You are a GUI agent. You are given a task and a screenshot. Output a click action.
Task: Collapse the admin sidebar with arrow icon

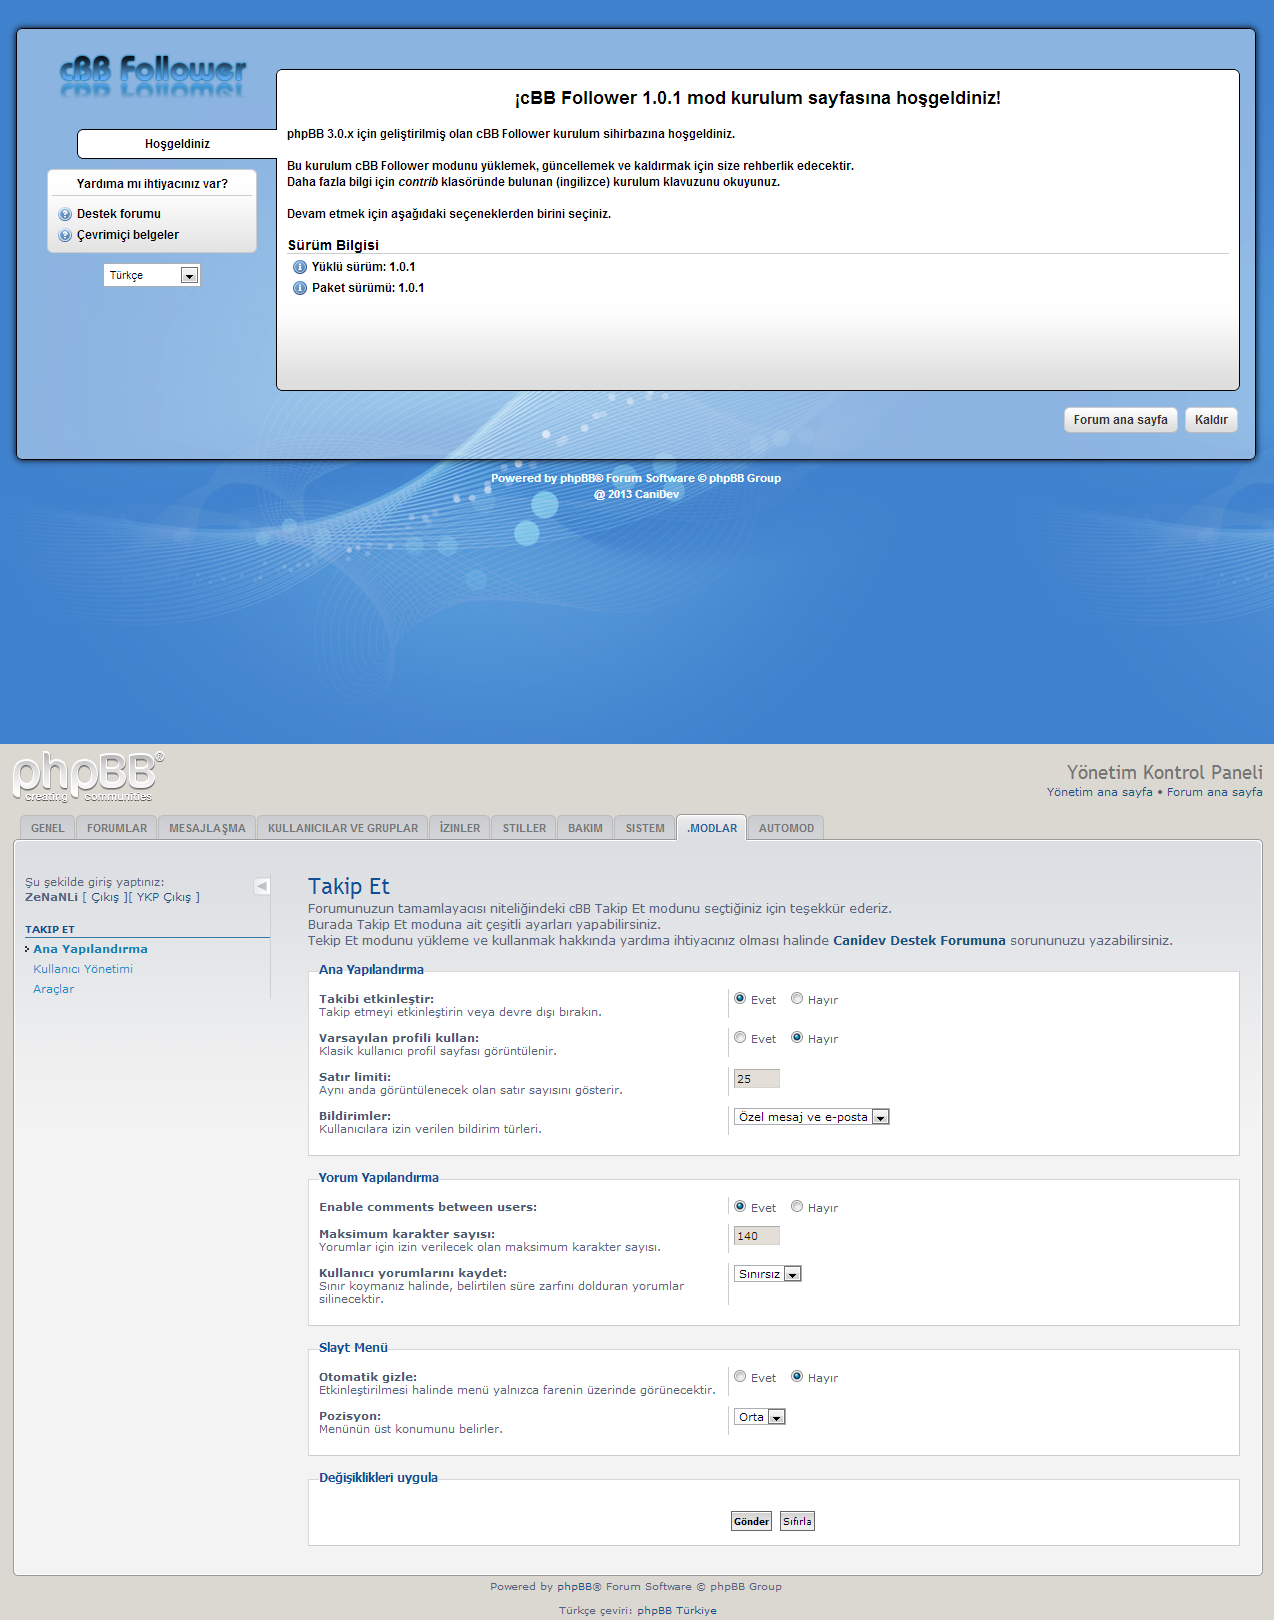click(x=262, y=886)
